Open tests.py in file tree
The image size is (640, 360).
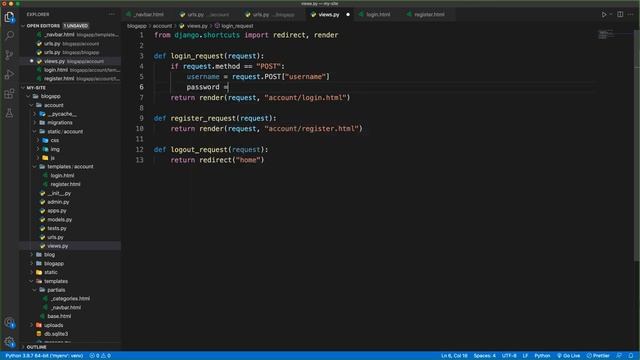(56, 229)
